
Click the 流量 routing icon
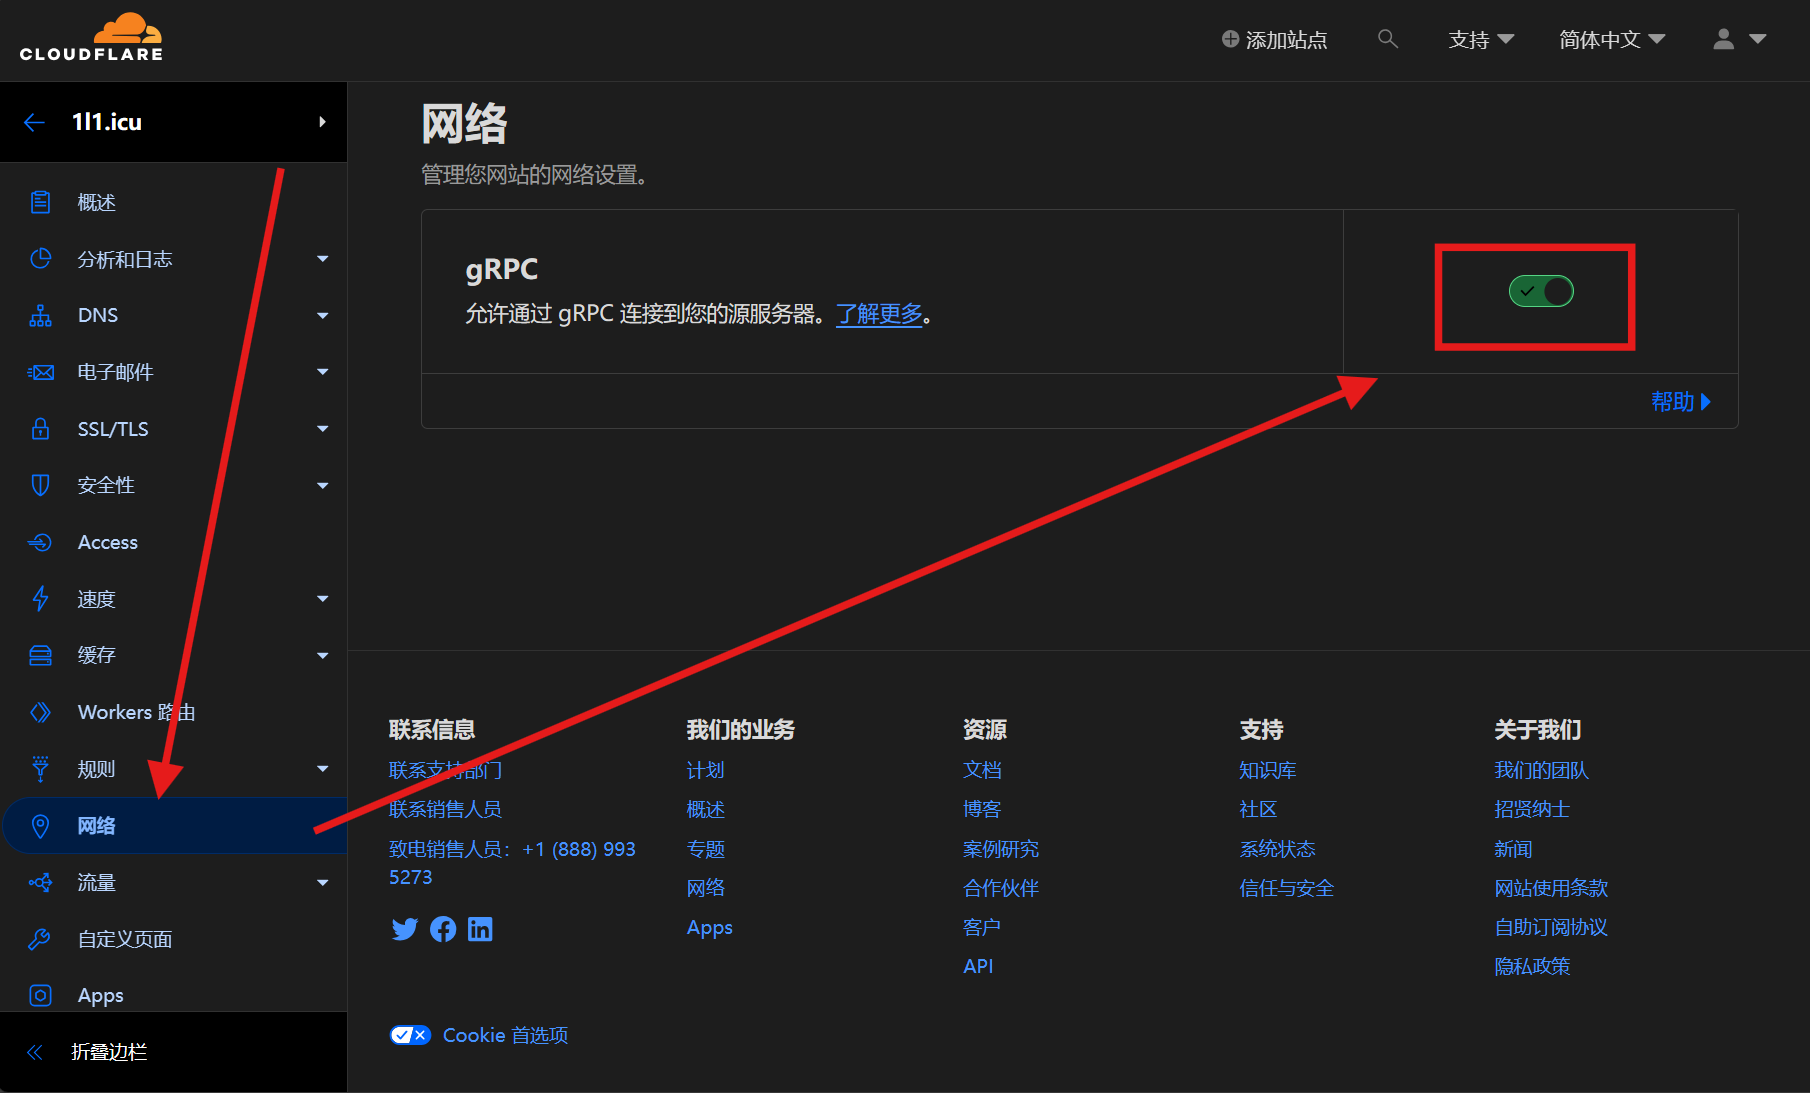click(x=40, y=882)
